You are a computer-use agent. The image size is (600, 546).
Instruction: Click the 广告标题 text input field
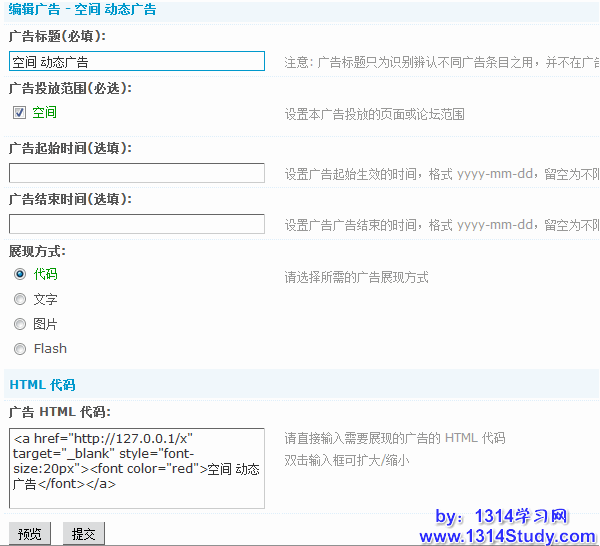pos(136,62)
